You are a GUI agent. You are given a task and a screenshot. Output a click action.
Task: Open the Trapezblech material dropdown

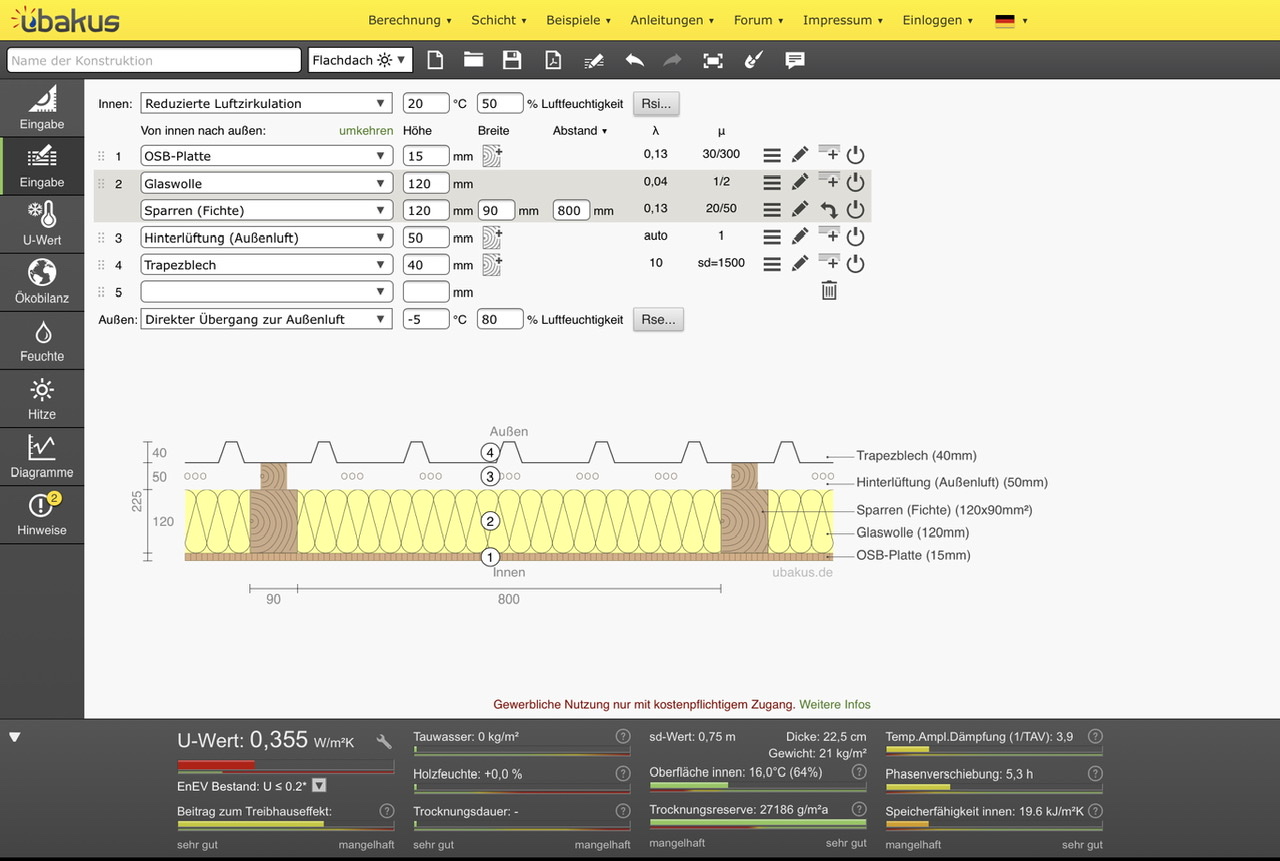[266, 265]
